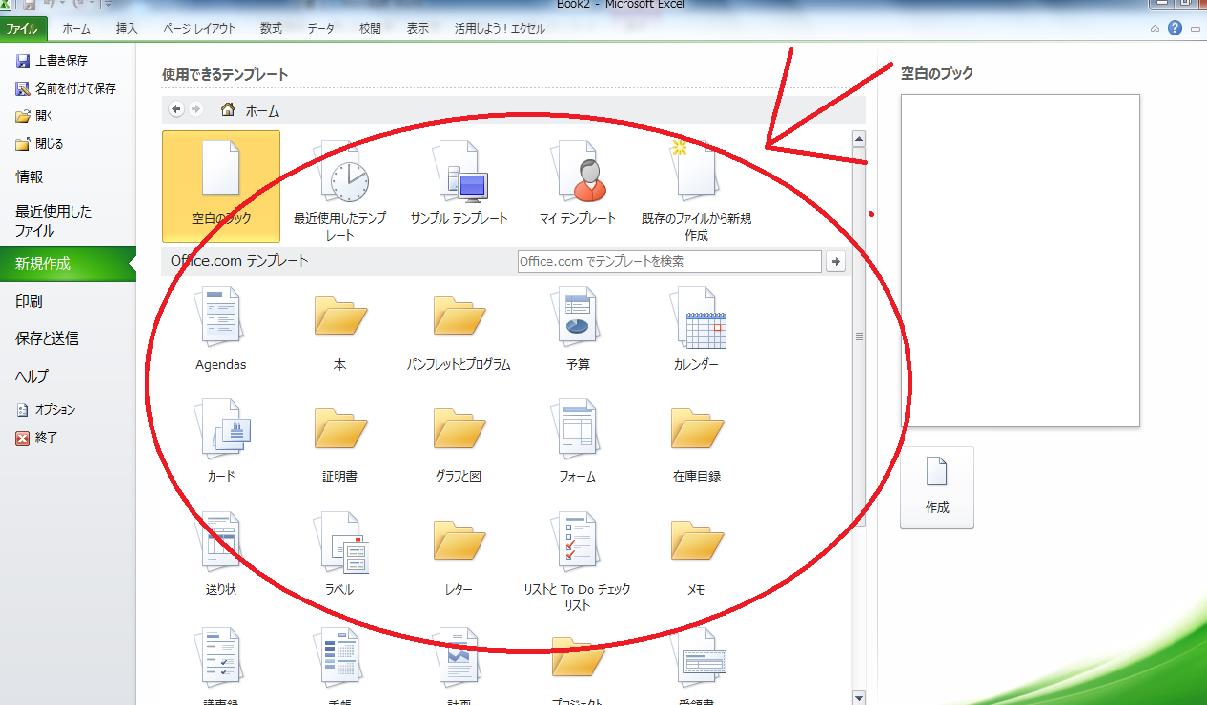Click the template list scroll down arrow

[x=859, y=697]
